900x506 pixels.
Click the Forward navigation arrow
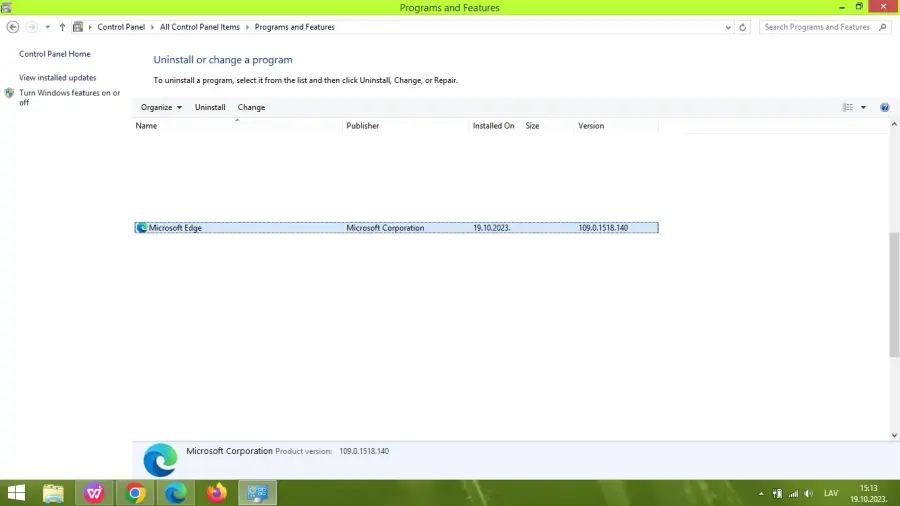[x=32, y=27]
